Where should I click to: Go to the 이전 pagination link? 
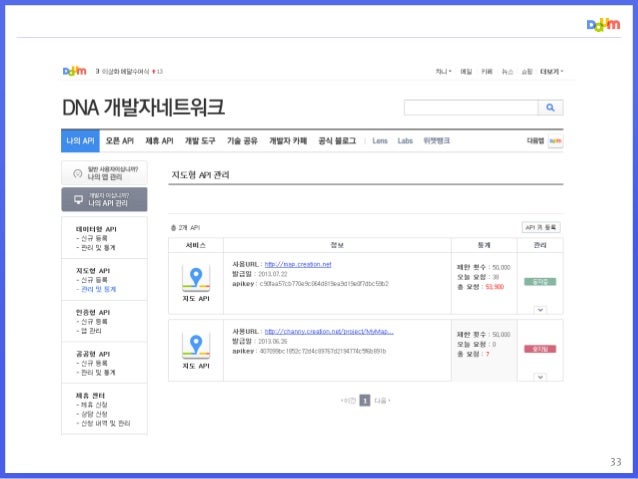348,401
